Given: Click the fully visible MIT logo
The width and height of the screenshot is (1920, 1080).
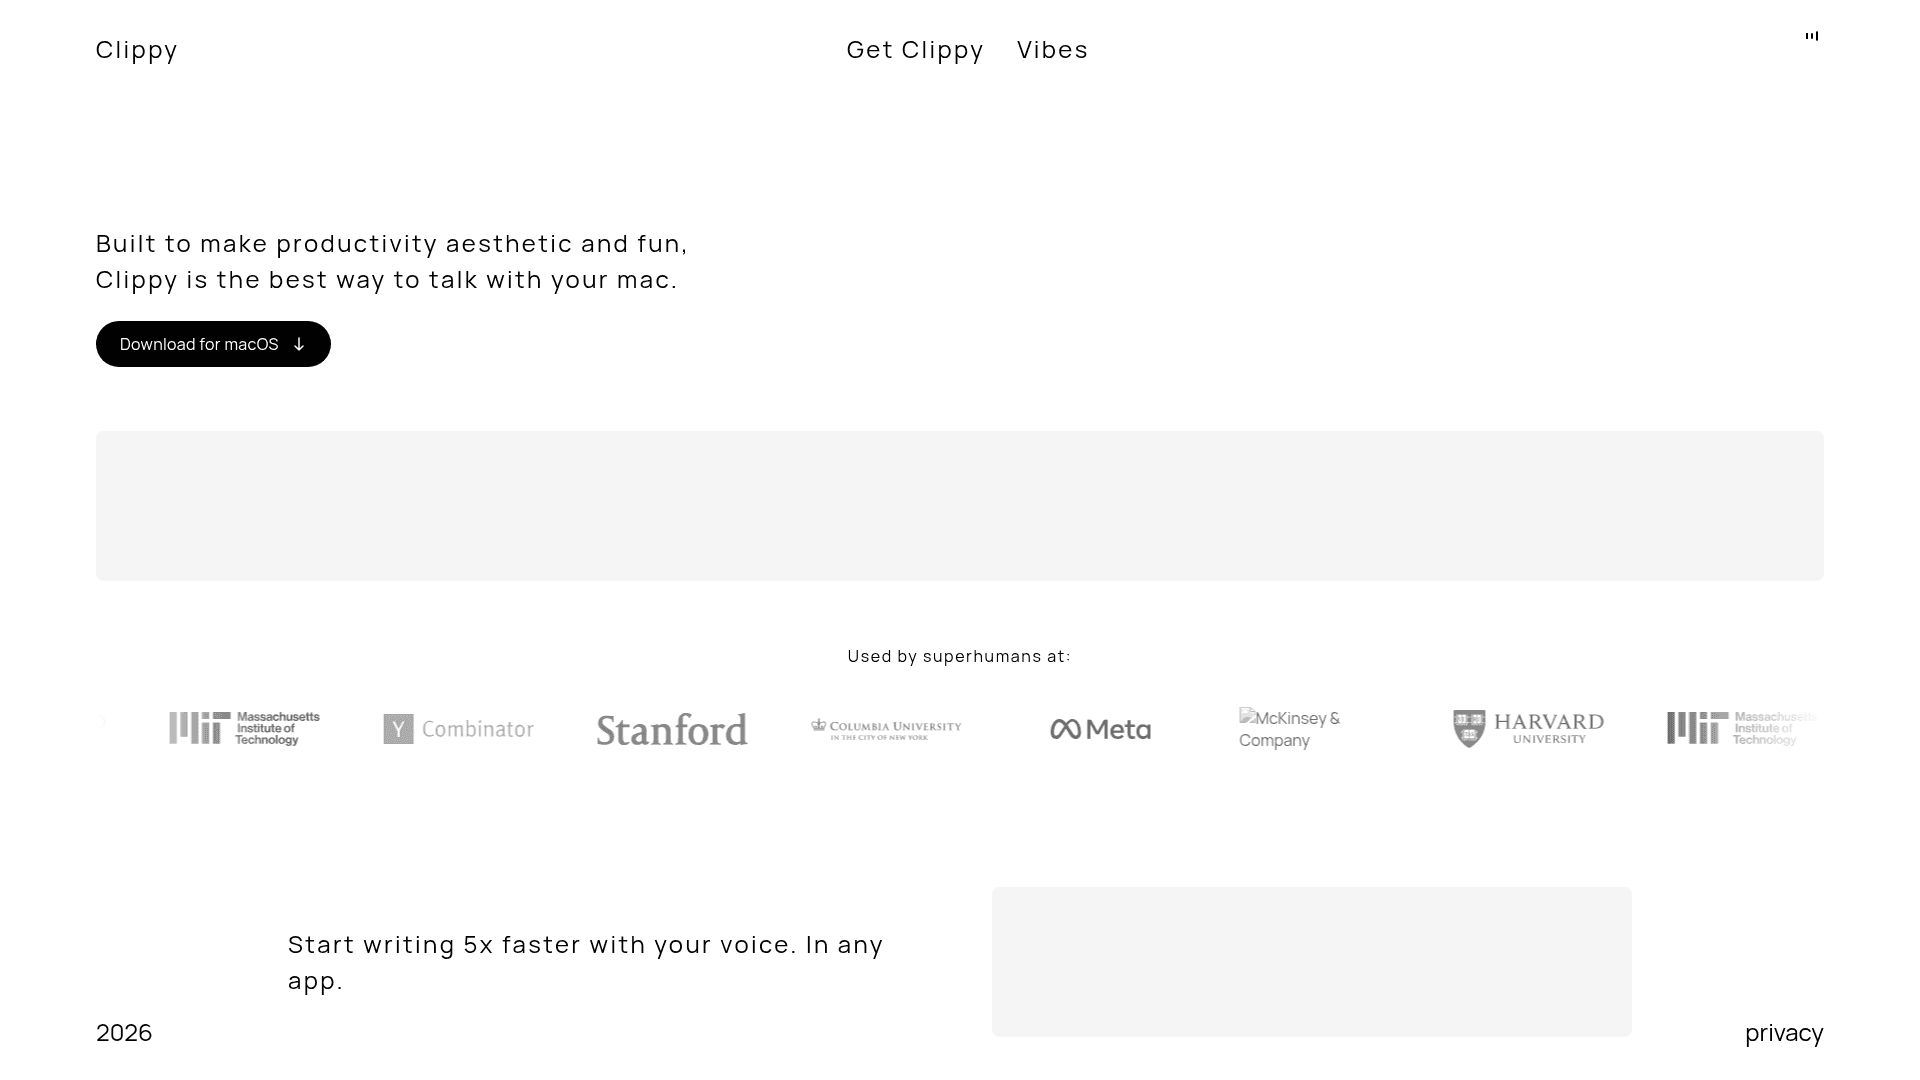Looking at the screenshot, I should point(244,728).
